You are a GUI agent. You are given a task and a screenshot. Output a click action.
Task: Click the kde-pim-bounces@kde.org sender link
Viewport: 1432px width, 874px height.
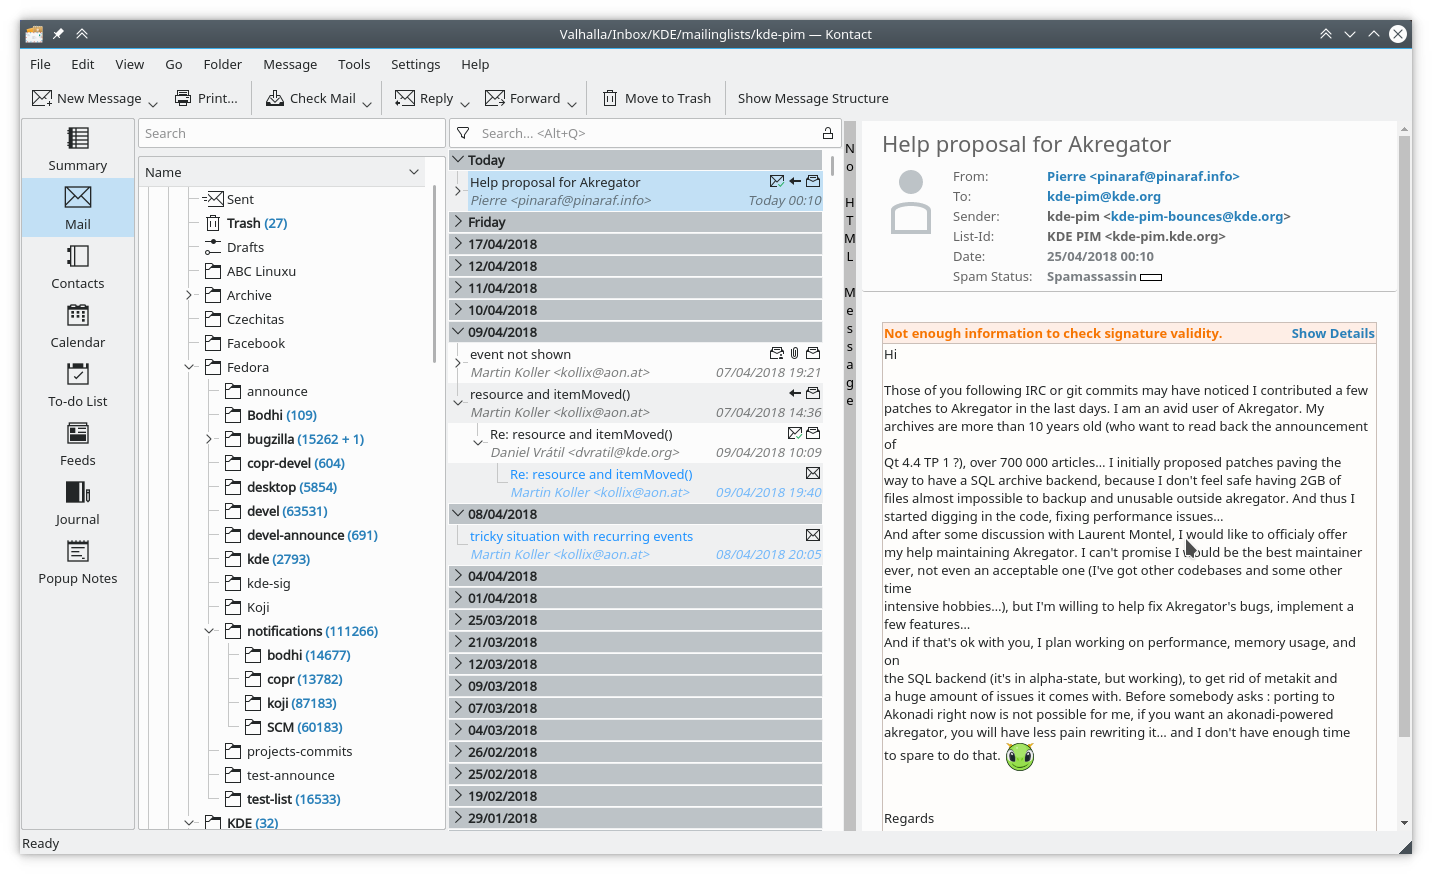tap(1197, 216)
